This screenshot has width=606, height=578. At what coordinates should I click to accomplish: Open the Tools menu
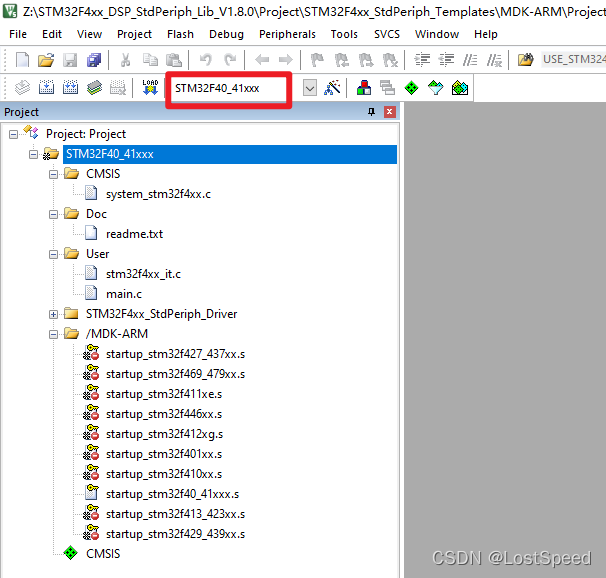(344, 34)
